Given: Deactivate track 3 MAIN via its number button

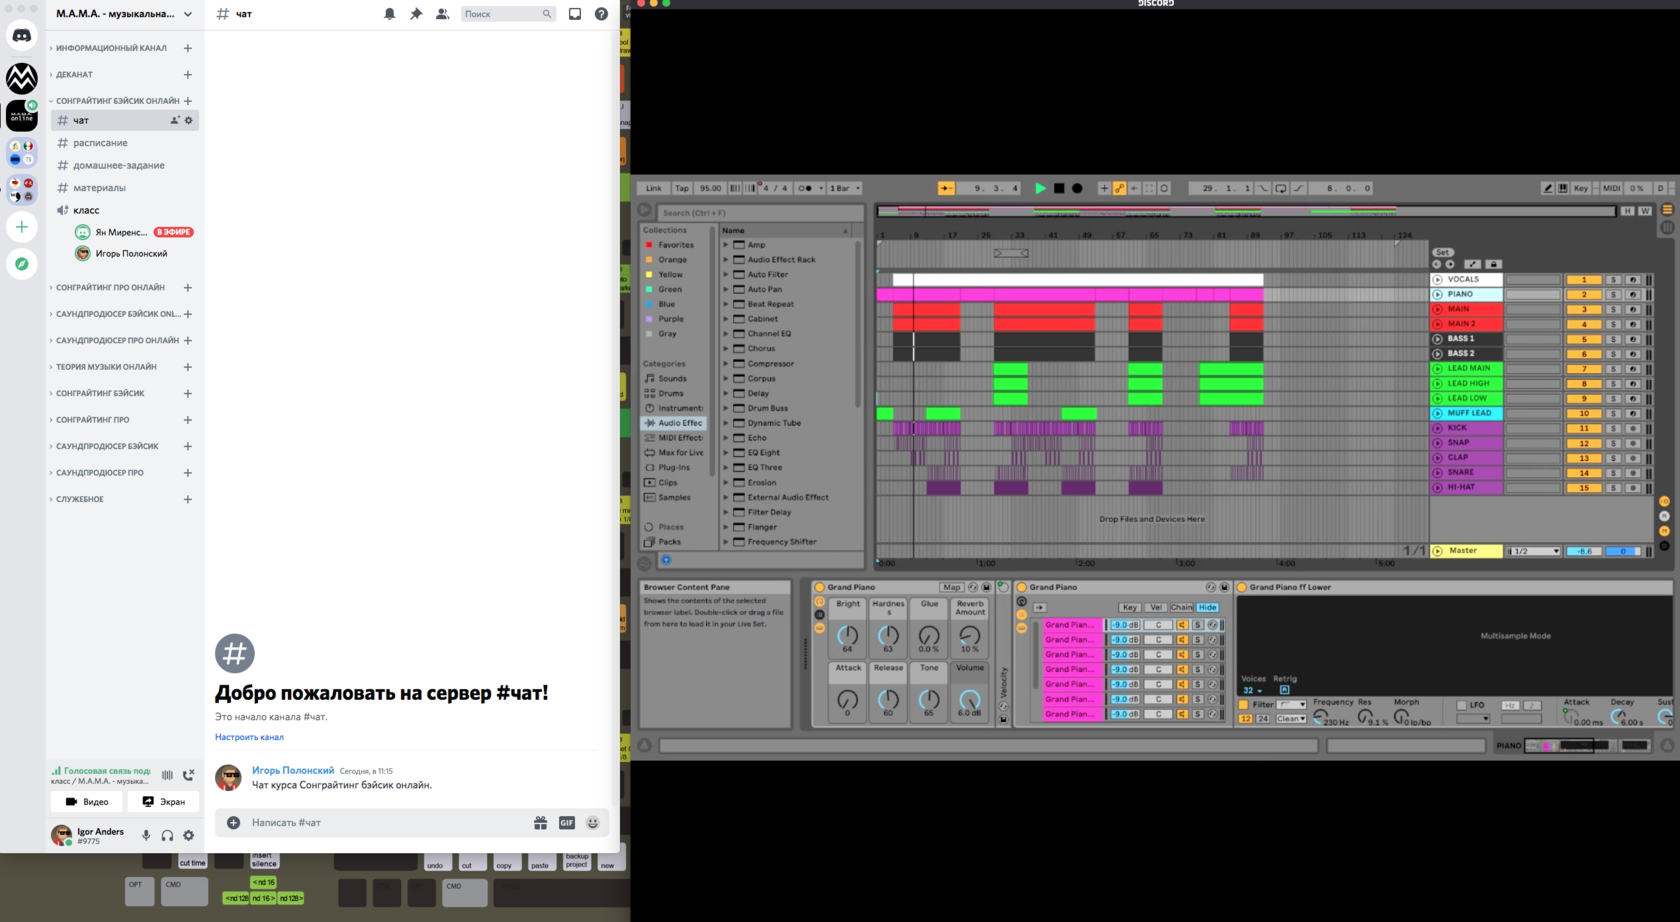Looking at the screenshot, I should (1584, 310).
